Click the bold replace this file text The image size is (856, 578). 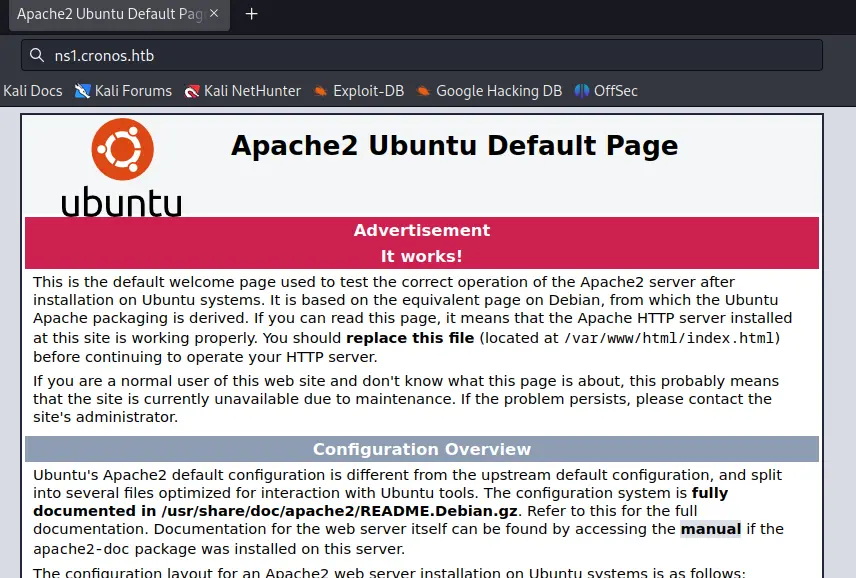pos(410,338)
